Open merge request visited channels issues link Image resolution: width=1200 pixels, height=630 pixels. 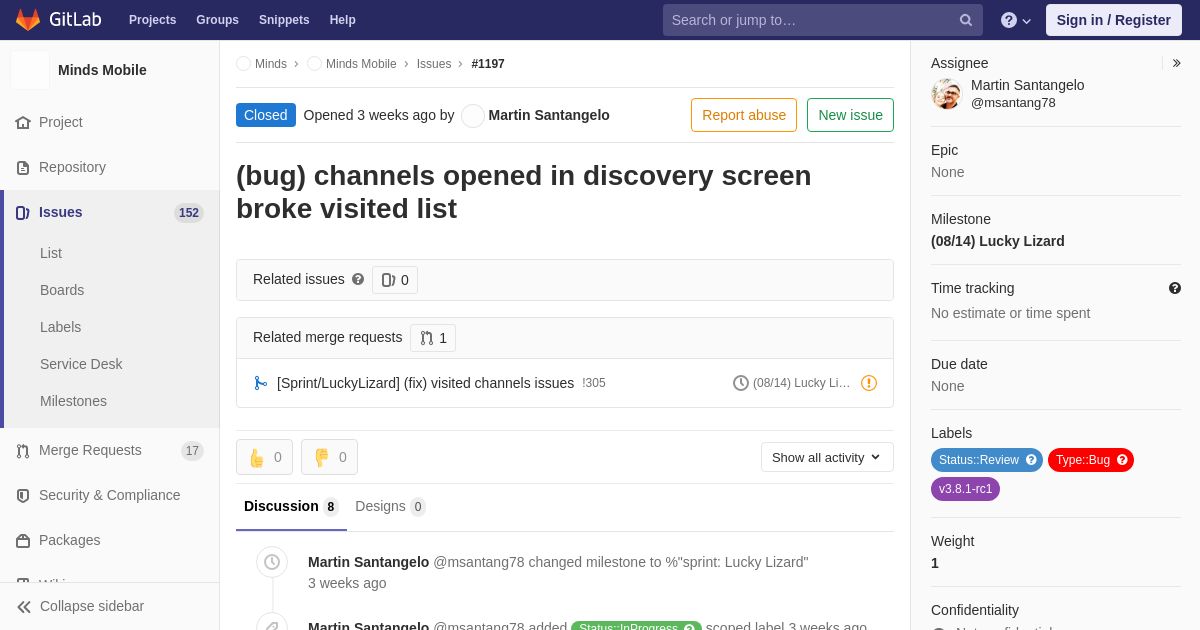[425, 383]
